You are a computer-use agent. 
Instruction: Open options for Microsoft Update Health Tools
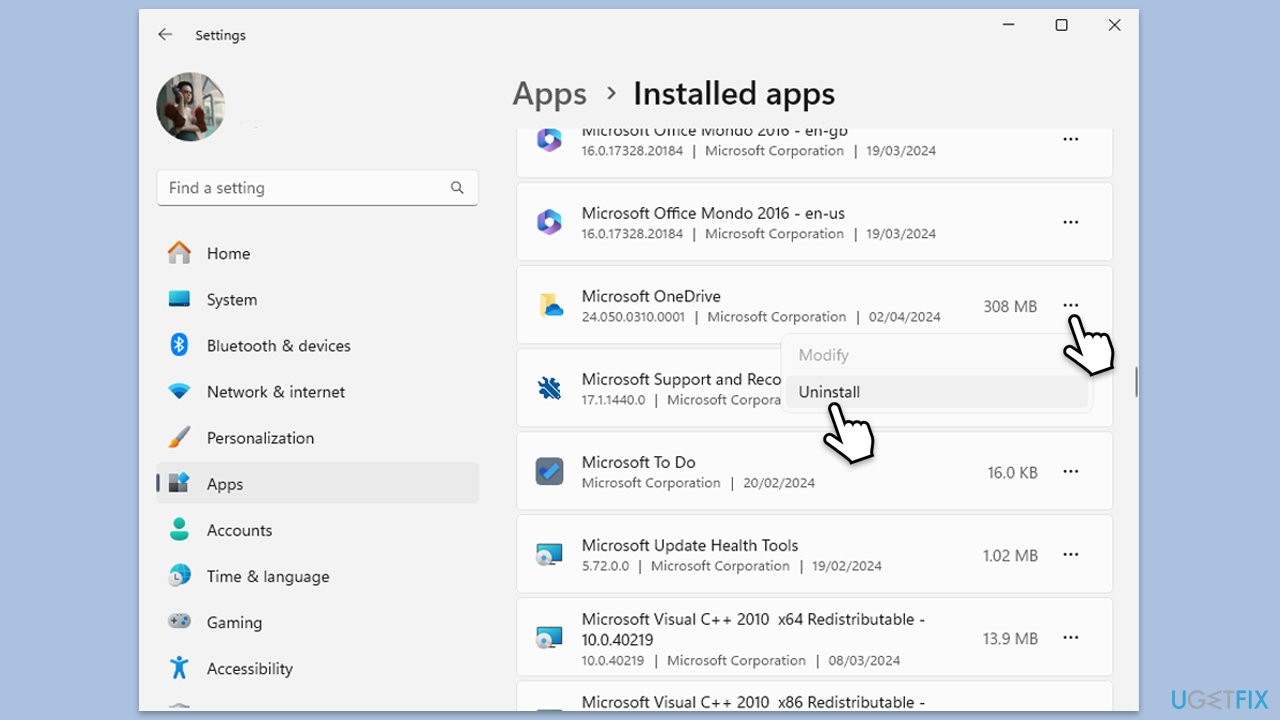(x=1070, y=554)
